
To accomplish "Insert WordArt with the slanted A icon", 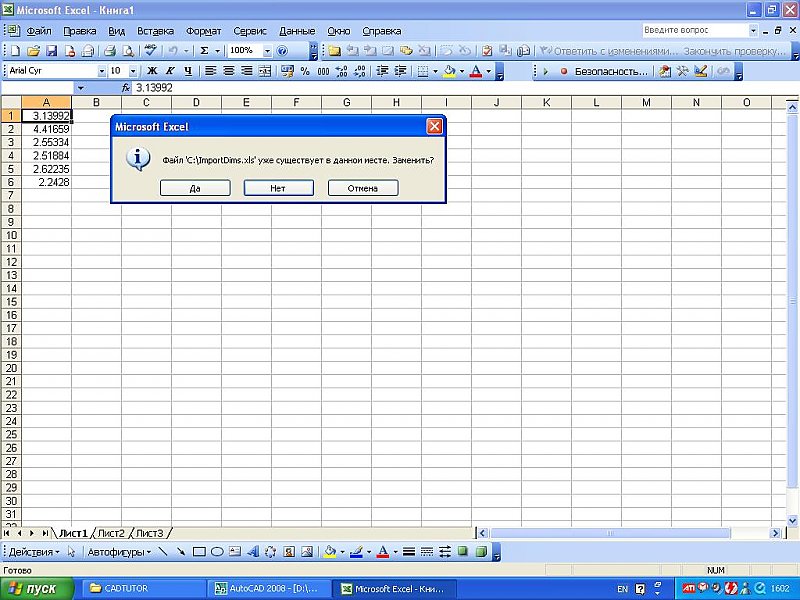I will click(x=253, y=552).
